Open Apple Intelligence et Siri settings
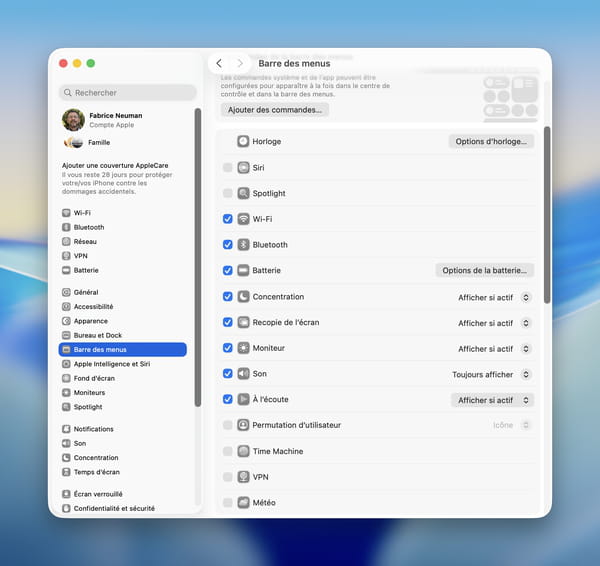Viewport: 600px width, 566px height. (x=111, y=364)
